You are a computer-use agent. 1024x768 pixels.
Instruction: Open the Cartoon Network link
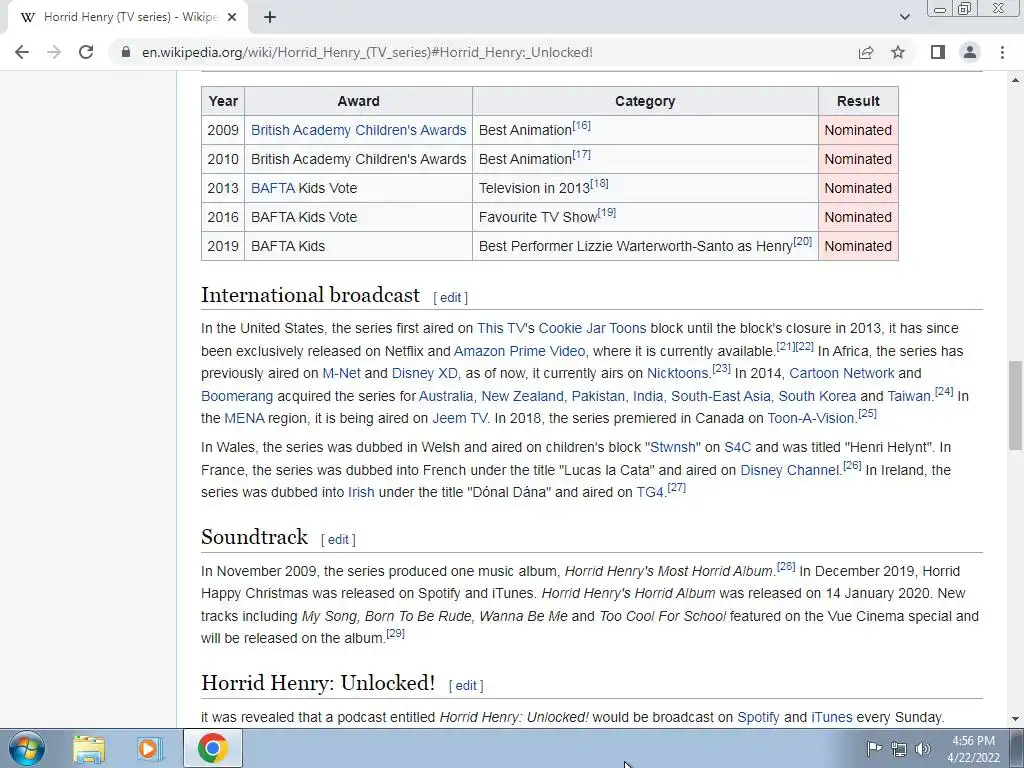point(842,374)
